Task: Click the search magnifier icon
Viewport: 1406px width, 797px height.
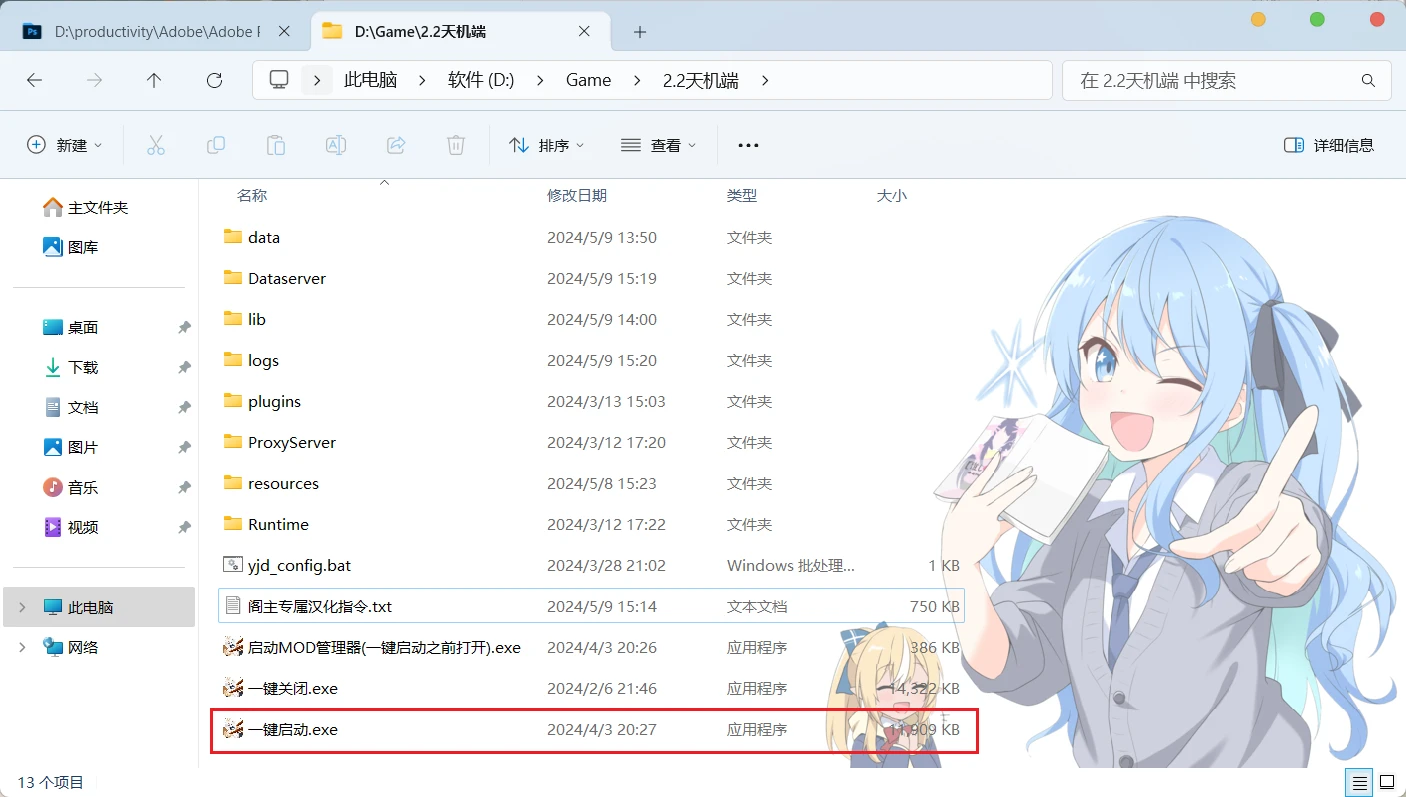Action: click(1368, 81)
